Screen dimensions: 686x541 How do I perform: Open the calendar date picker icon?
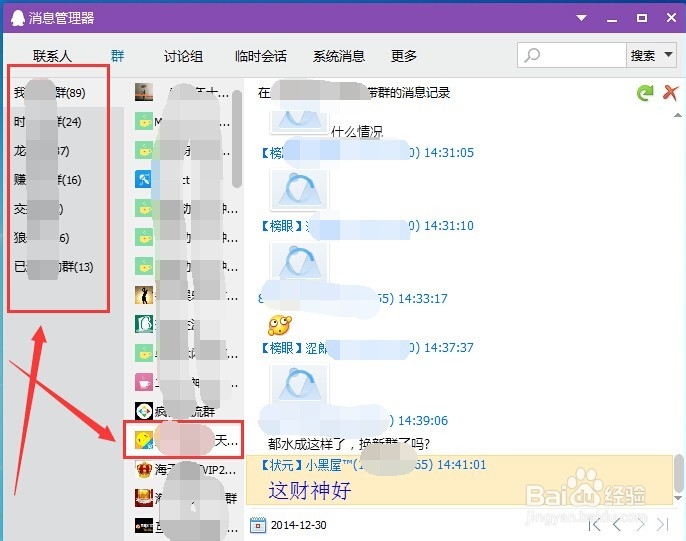tap(258, 525)
